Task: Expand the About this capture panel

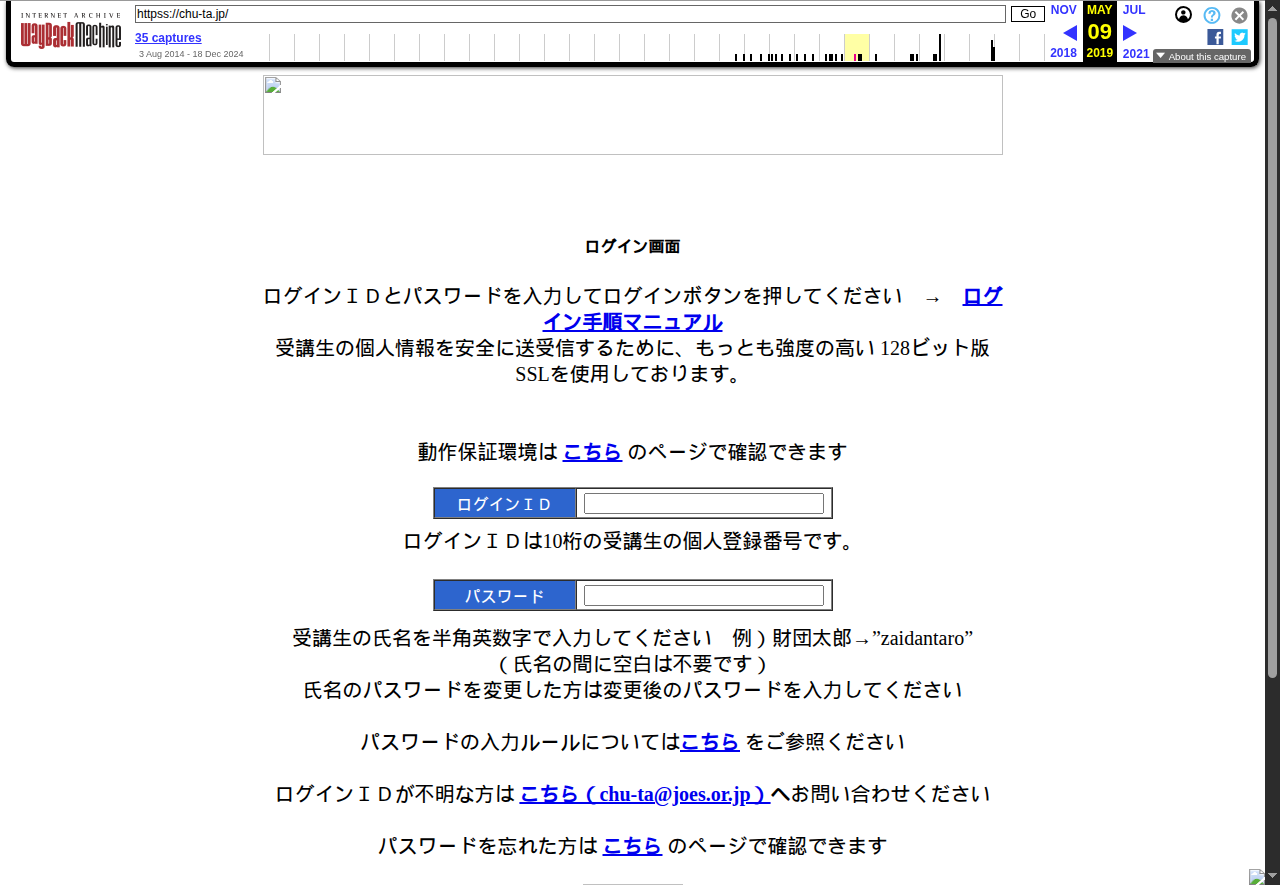Action: 1201,56
